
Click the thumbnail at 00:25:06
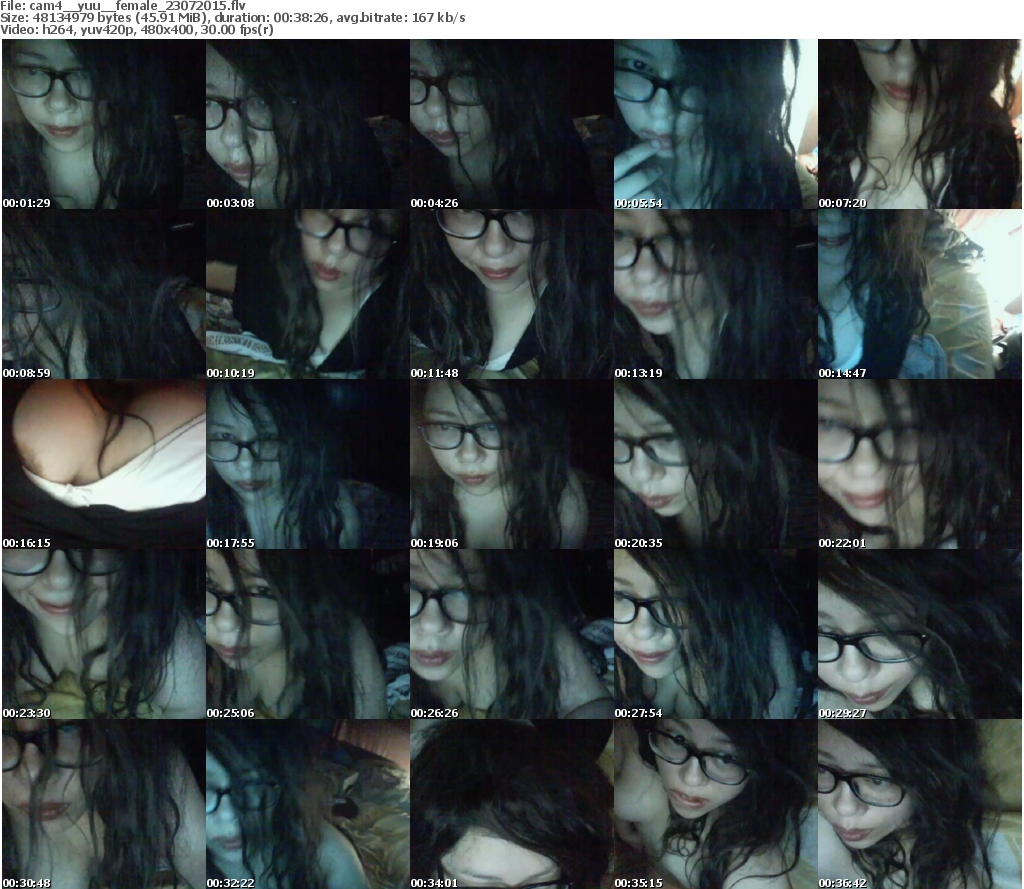click(x=308, y=634)
